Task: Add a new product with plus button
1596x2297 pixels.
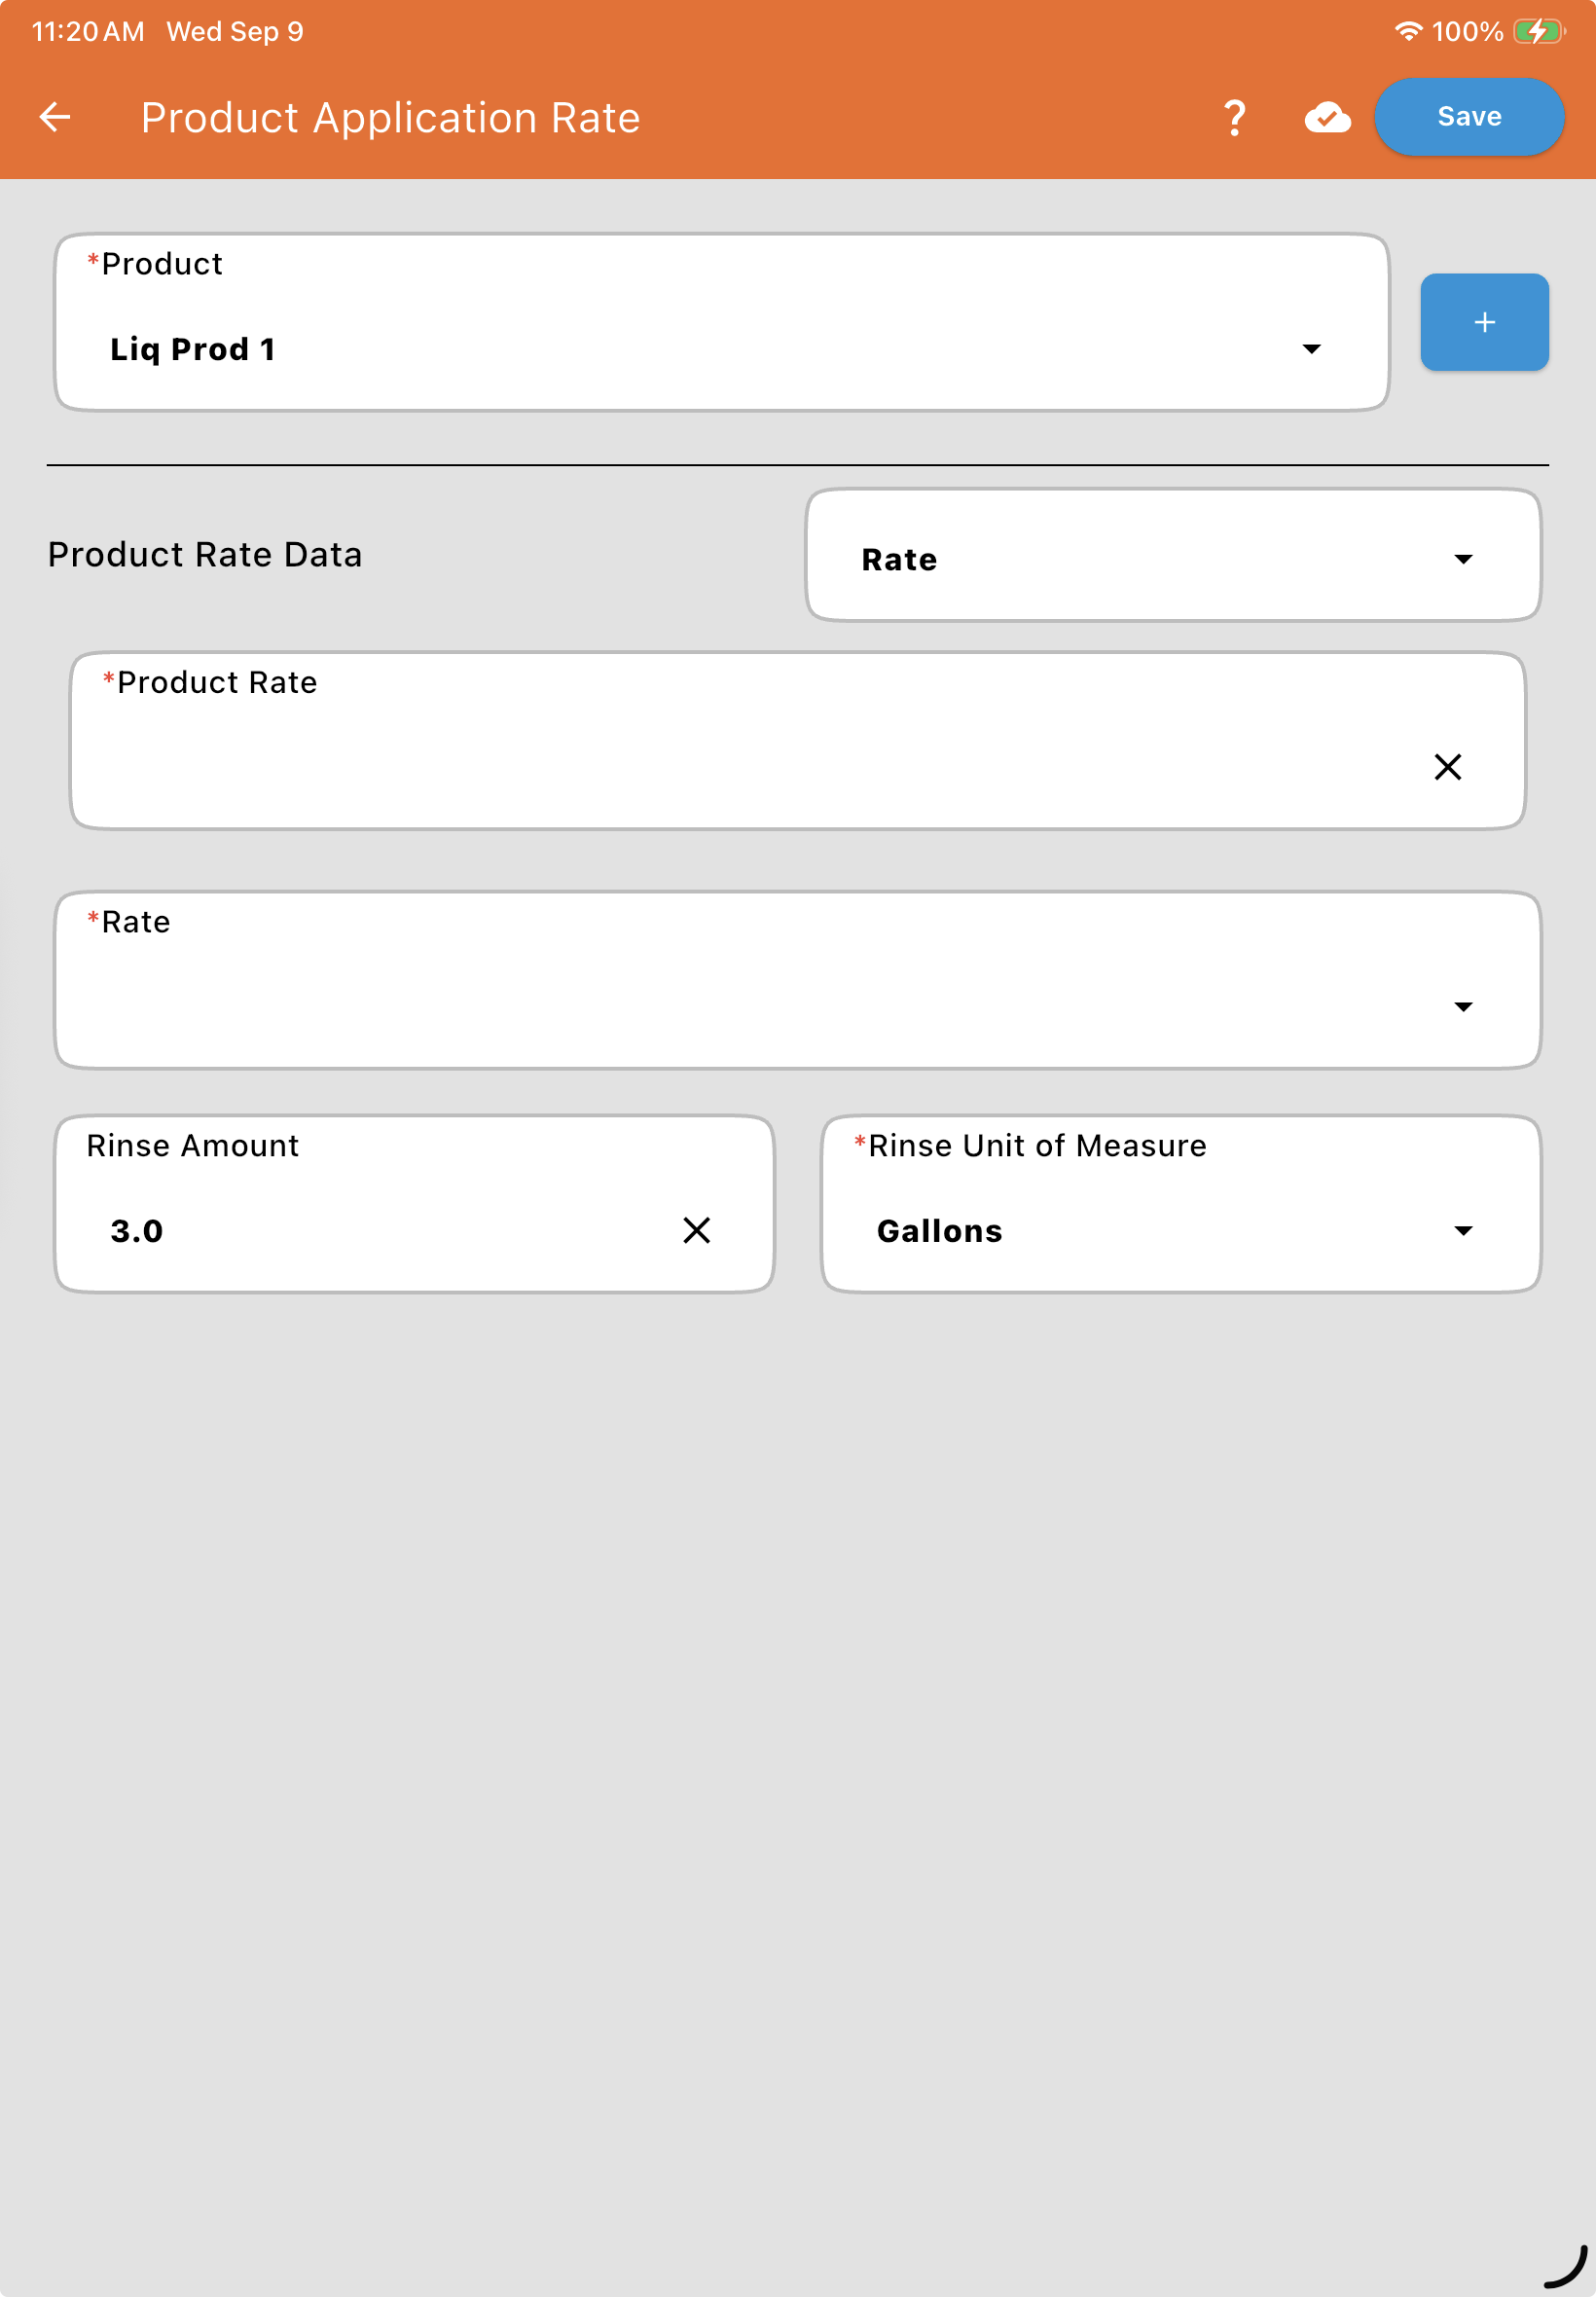Action: click(1484, 322)
